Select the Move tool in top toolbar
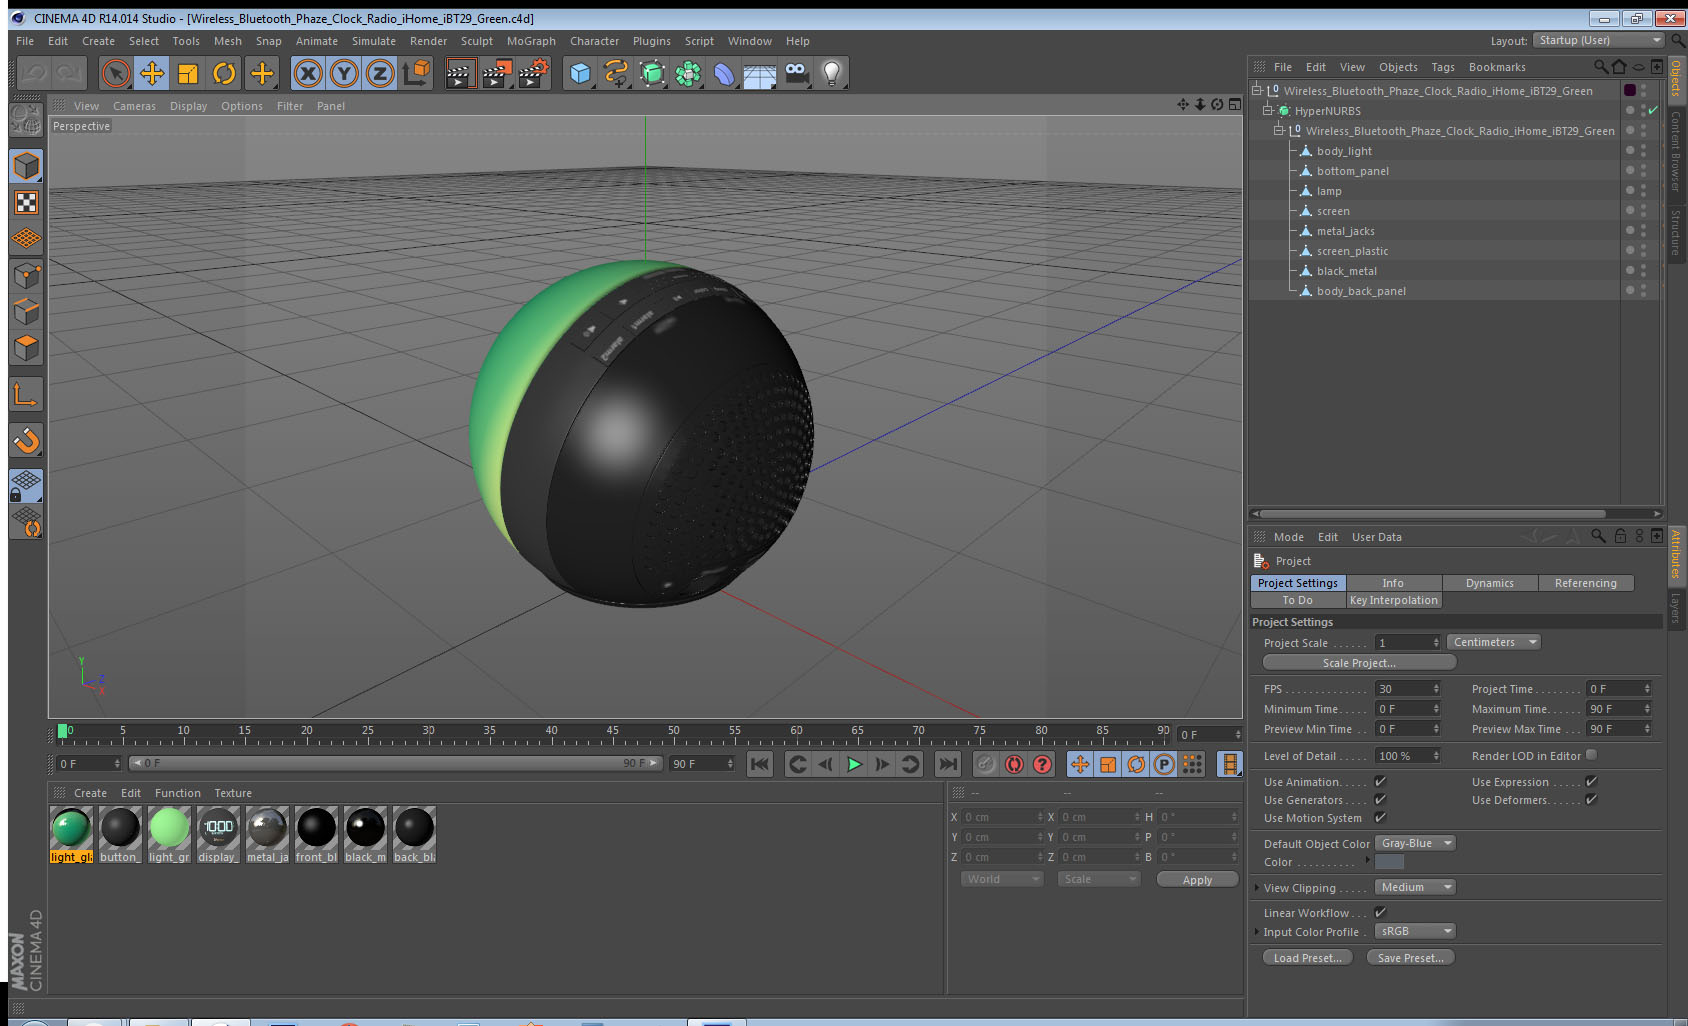Viewport: 1688px width, 1026px height. click(x=152, y=73)
